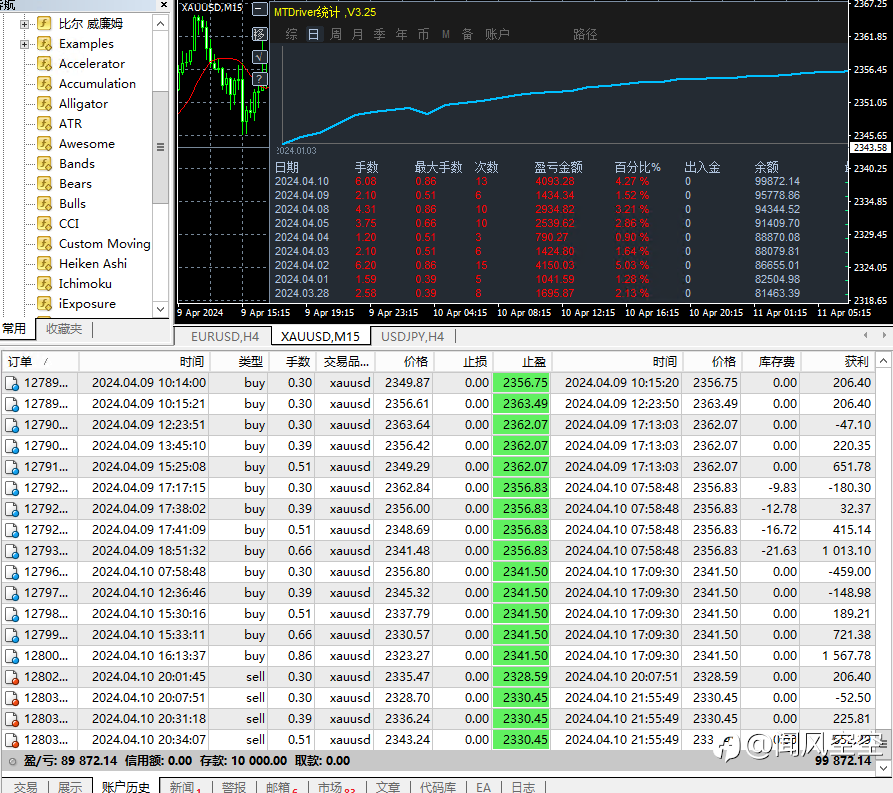Sort history by 订单 column header
The height and width of the screenshot is (793, 893).
(40, 362)
